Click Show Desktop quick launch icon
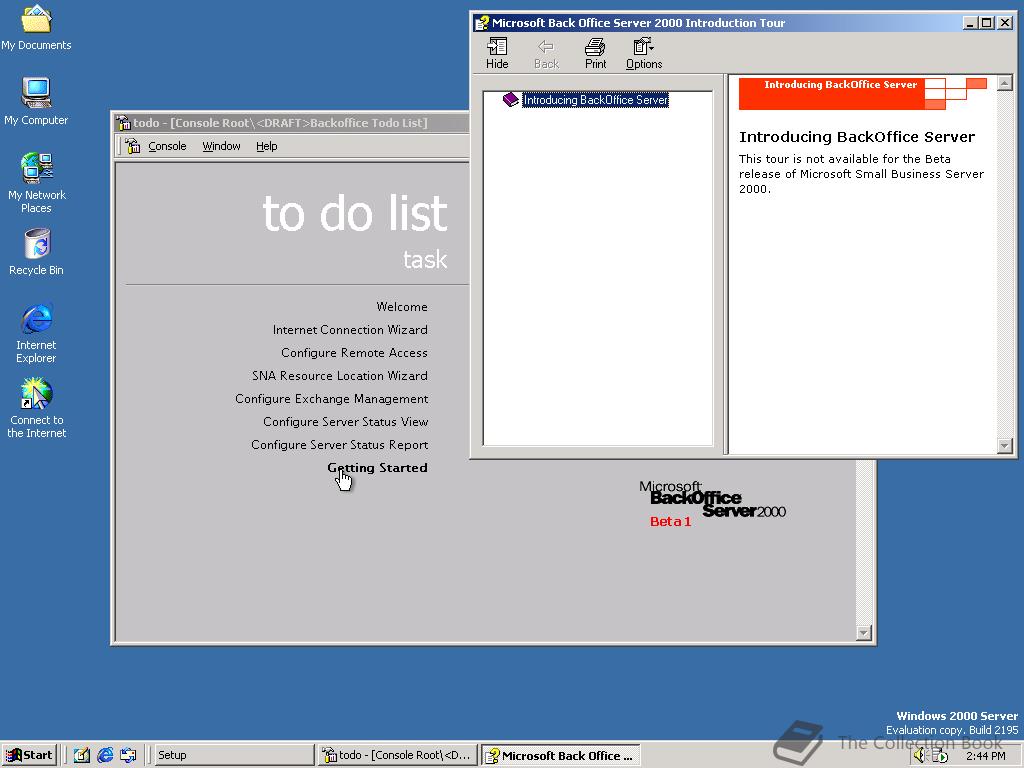The width and height of the screenshot is (1024, 768). click(82, 755)
